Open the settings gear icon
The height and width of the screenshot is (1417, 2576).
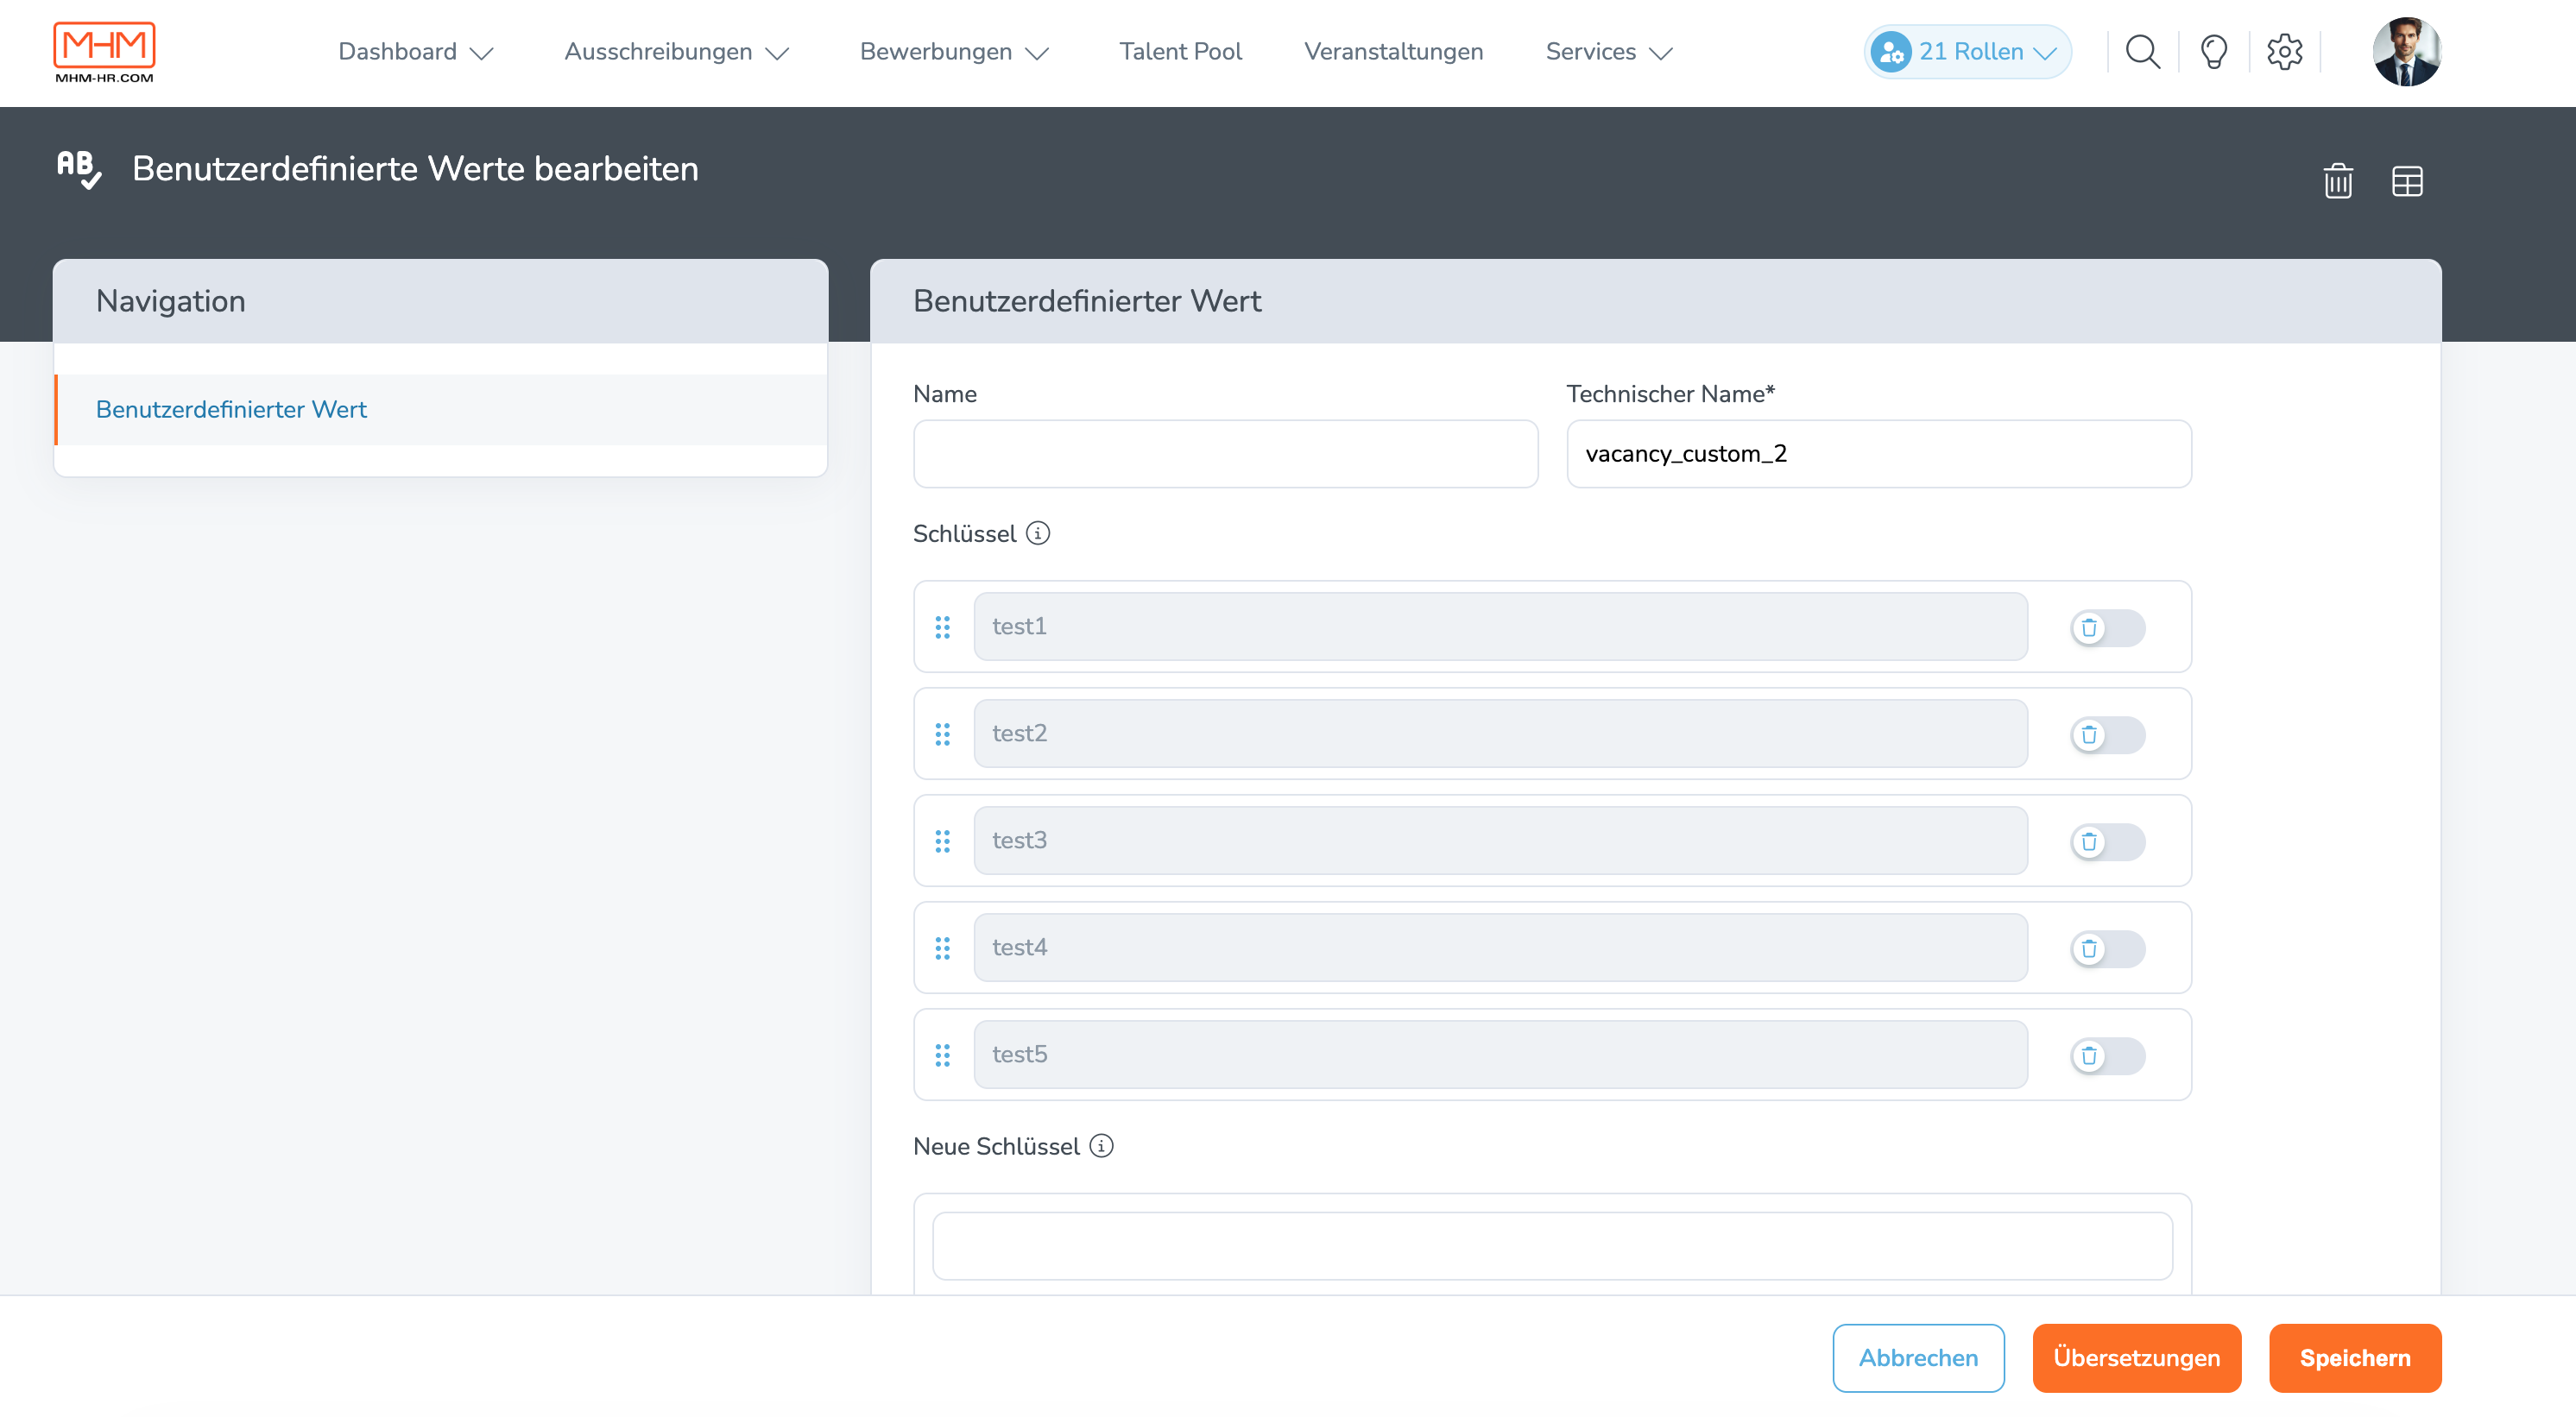[2284, 52]
